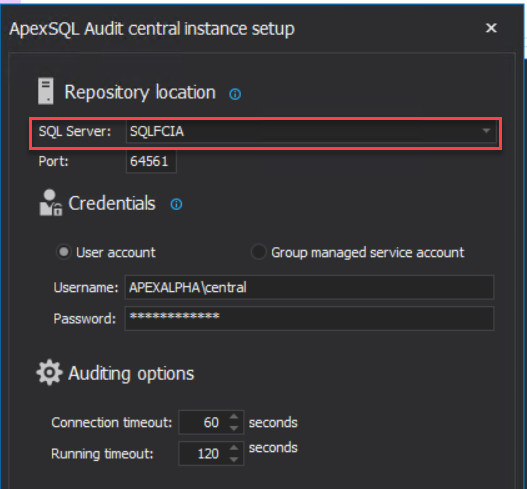Decrease Running timeout with down arrow
This screenshot has height=489, width=527.
[x=234, y=459]
